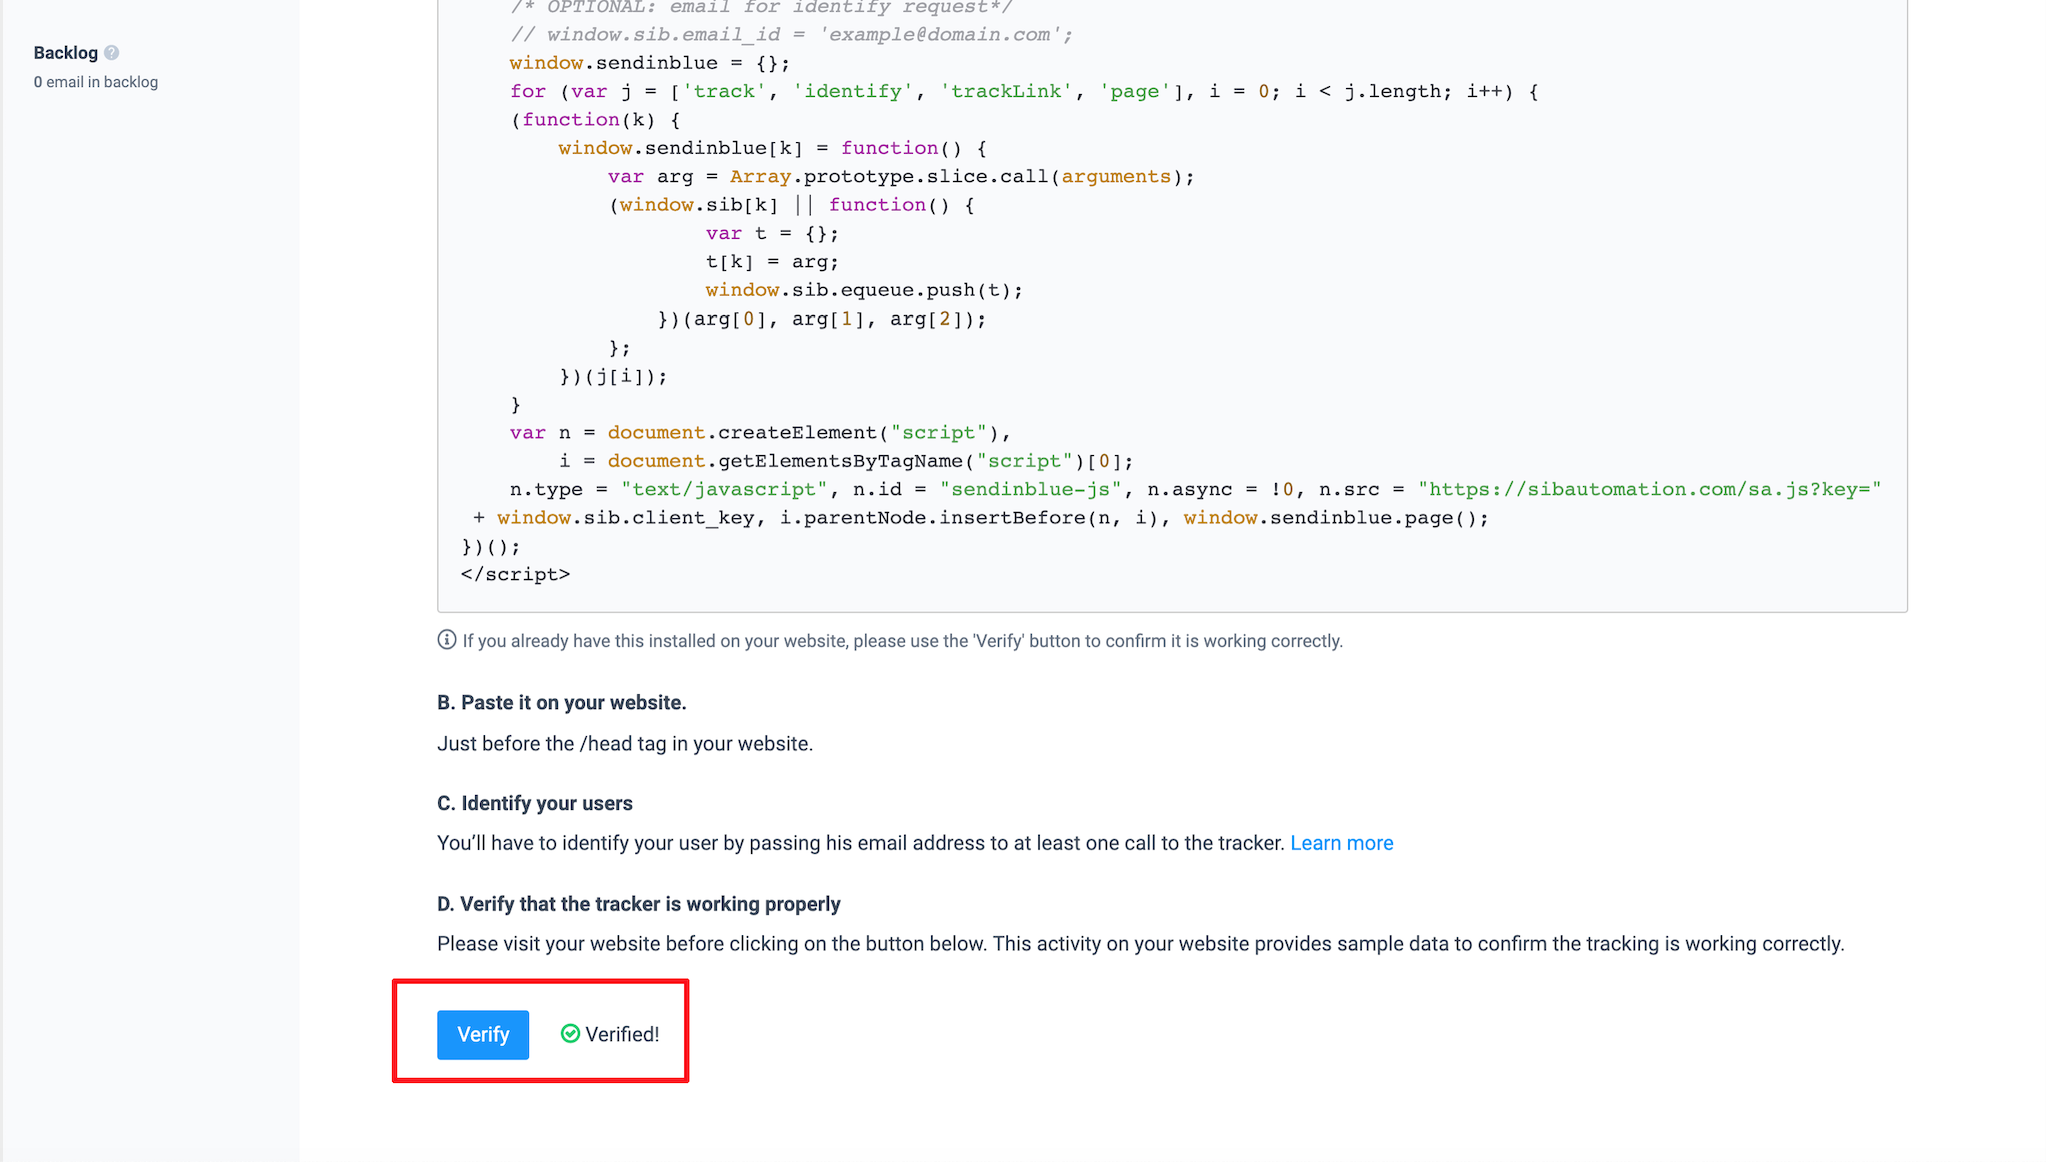Click the 'window.sib.equeue.push(t);' code line
The height and width of the screenshot is (1162, 2046).
[x=863, y=290]
